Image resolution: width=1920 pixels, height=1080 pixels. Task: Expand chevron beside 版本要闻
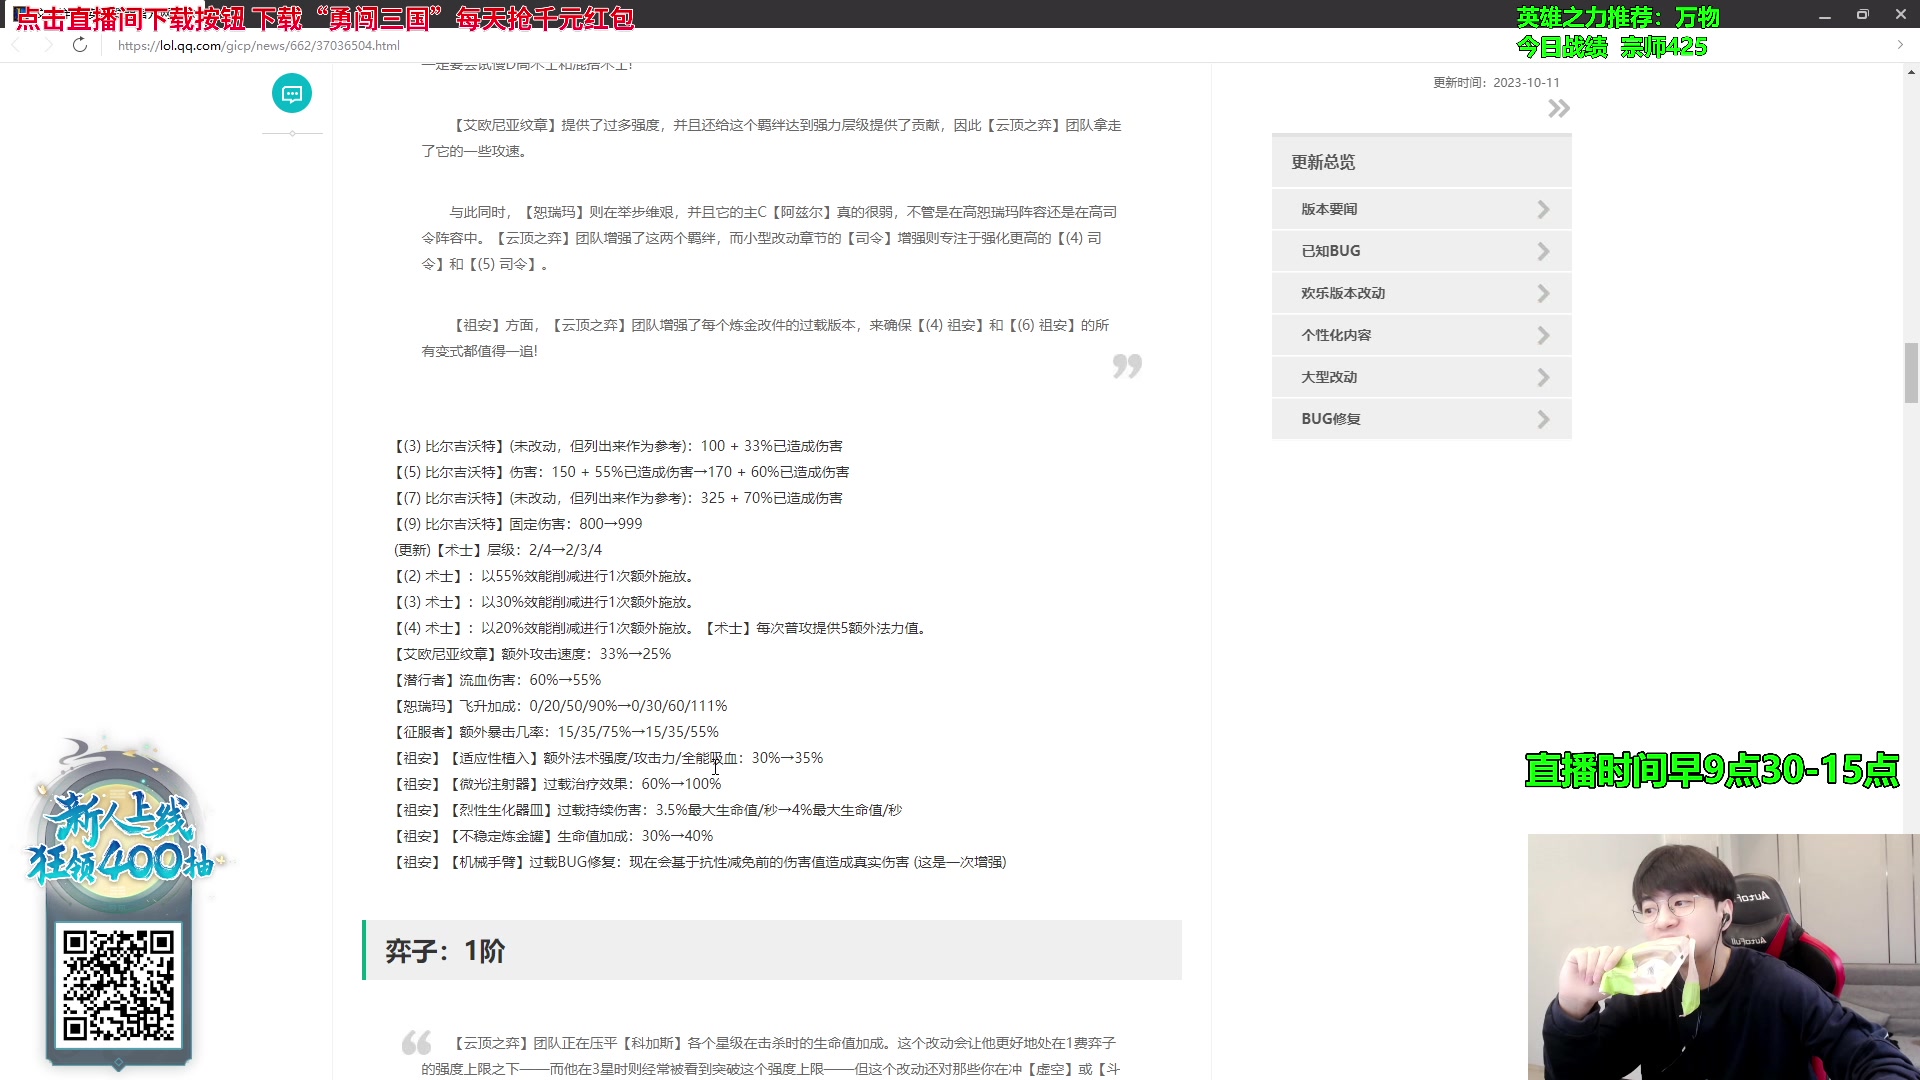1543,209
